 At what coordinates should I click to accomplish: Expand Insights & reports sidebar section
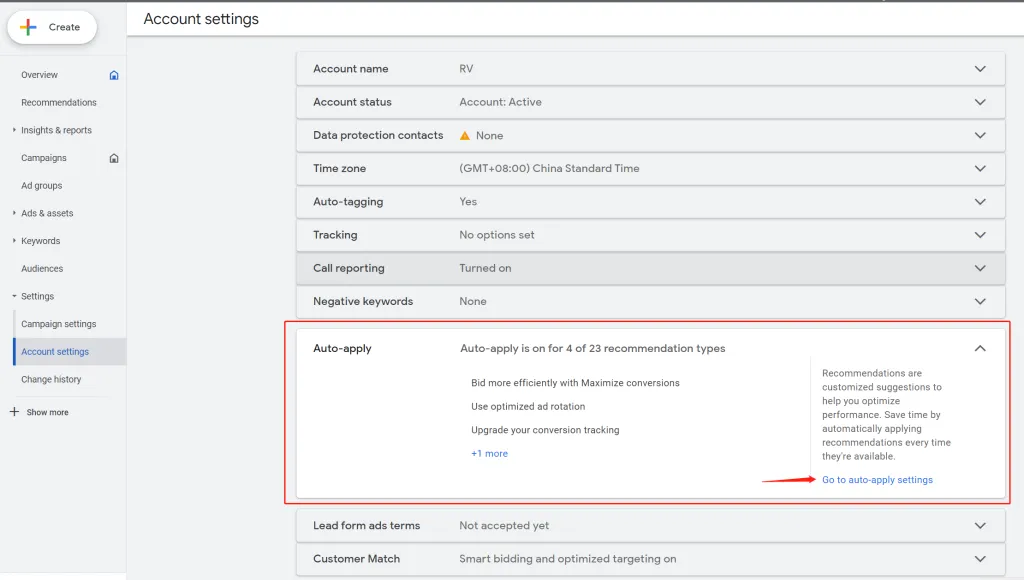14,130
